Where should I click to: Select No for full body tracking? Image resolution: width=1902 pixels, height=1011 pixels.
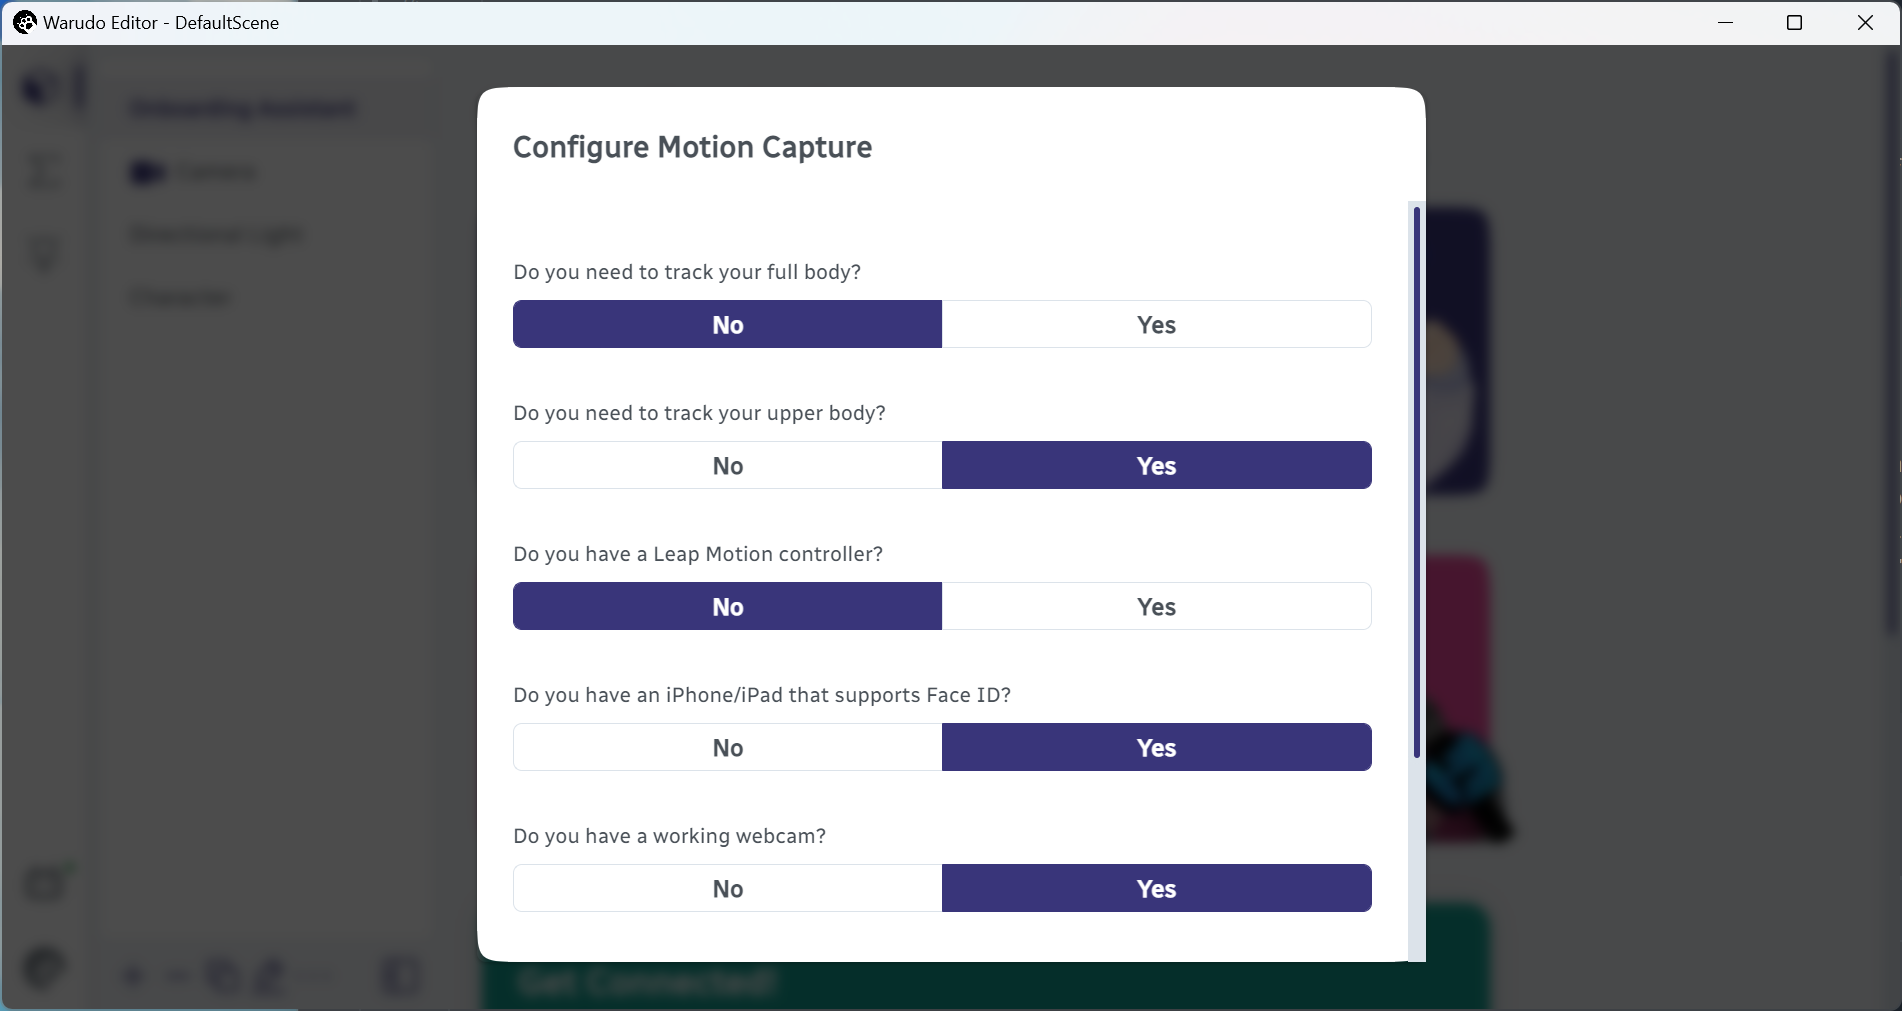727,324
